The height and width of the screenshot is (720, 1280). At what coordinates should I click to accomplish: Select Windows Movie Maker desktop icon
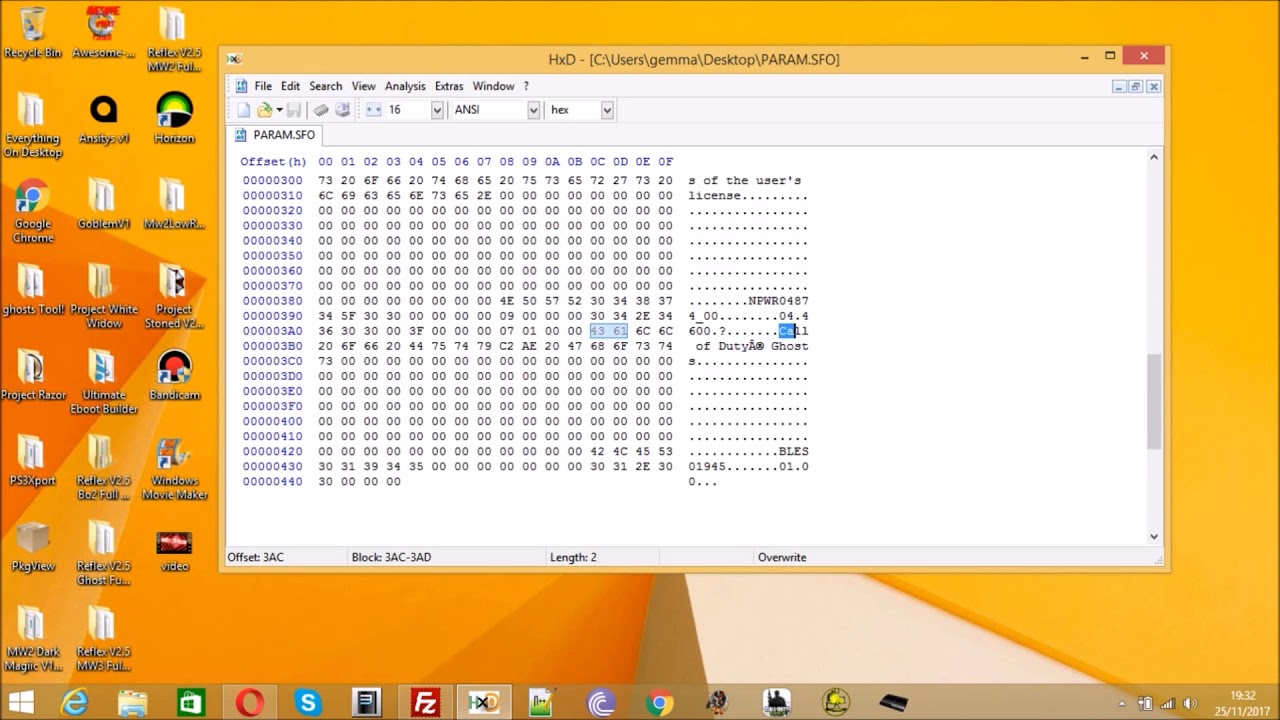pyautogui.click(x=174, y=468)
